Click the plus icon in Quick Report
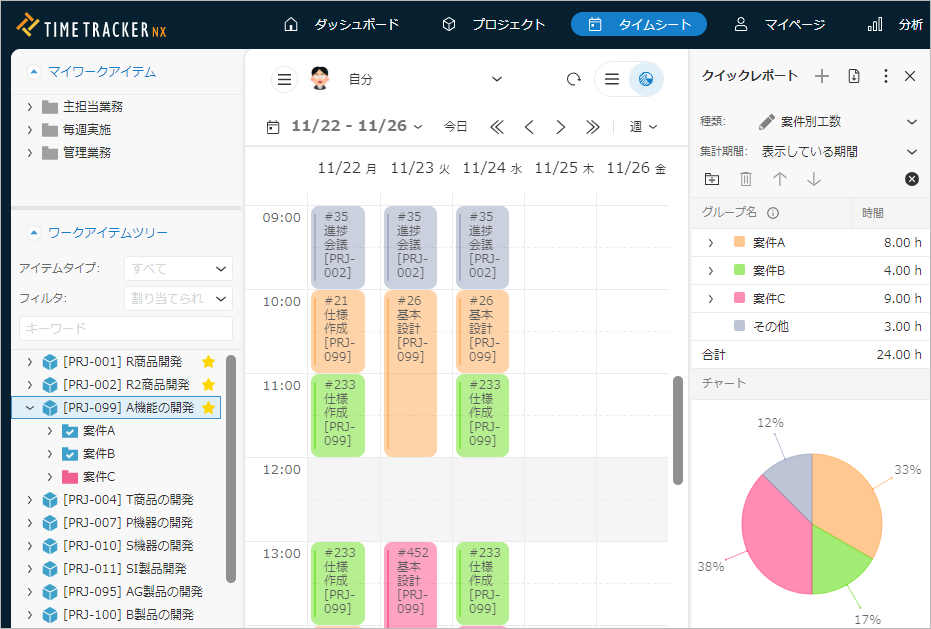 point(822,76)
